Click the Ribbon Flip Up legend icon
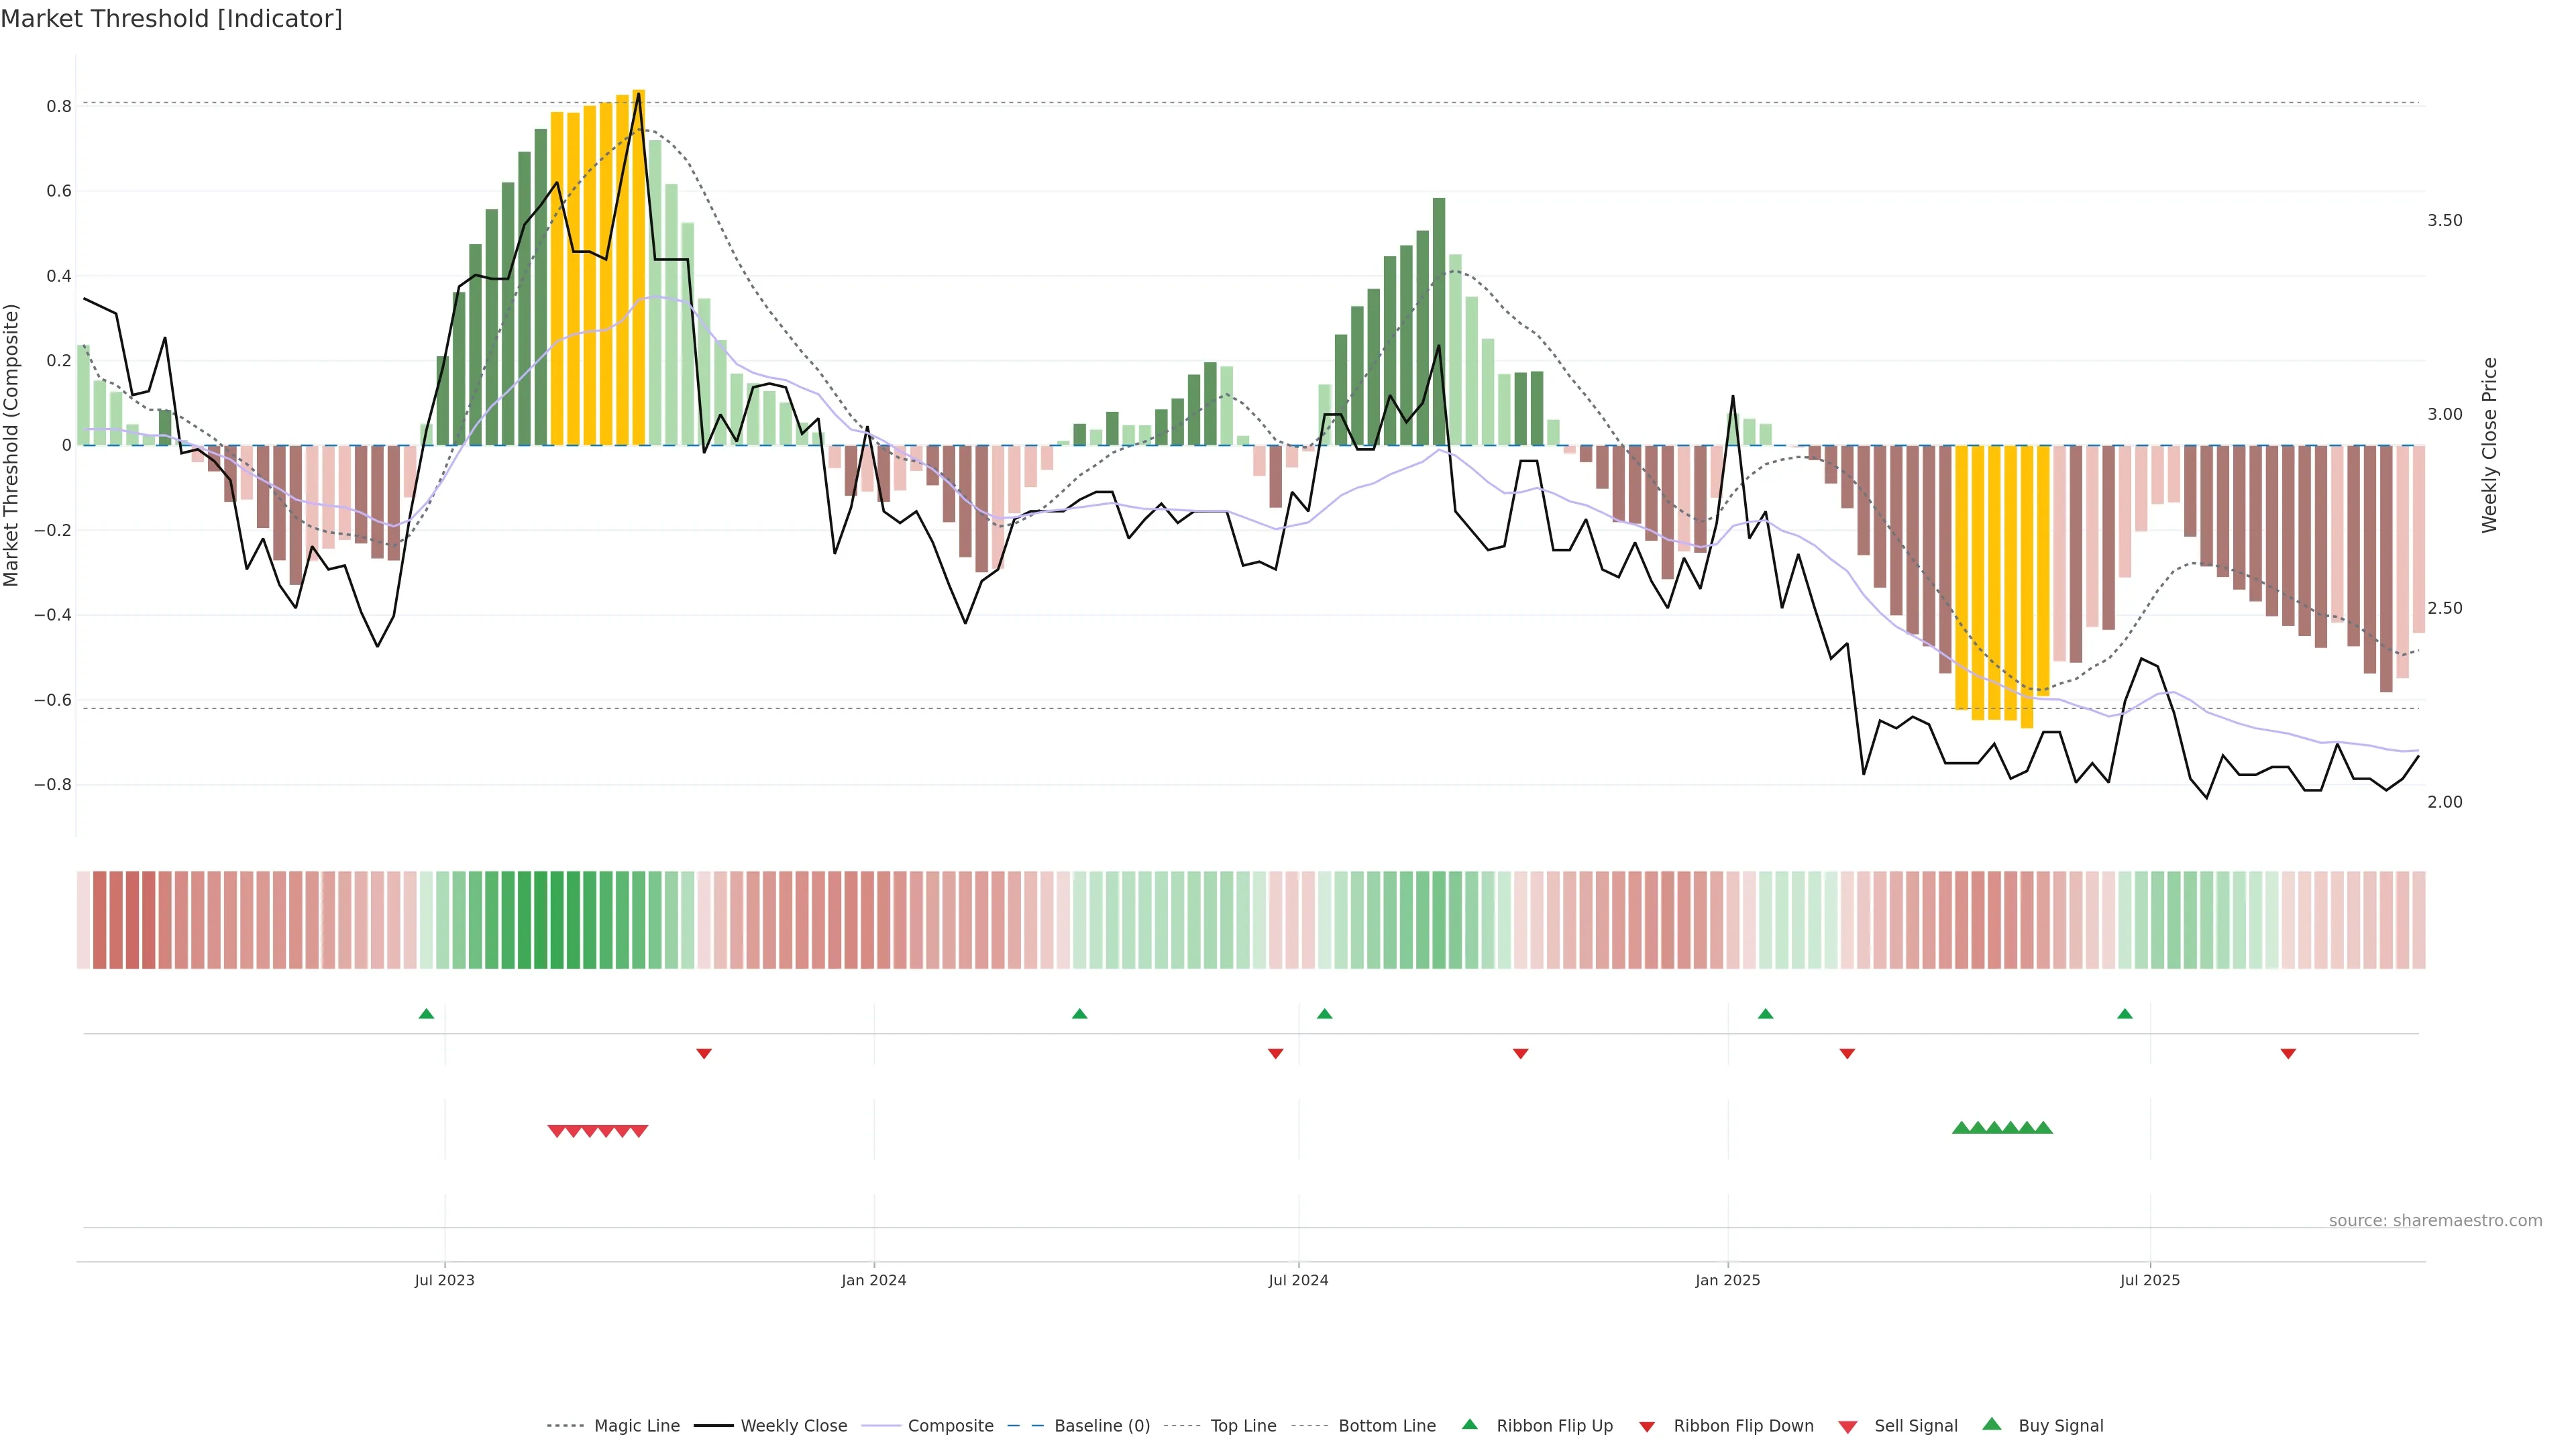The image size is (2576, 1449). [1469, 1424]
